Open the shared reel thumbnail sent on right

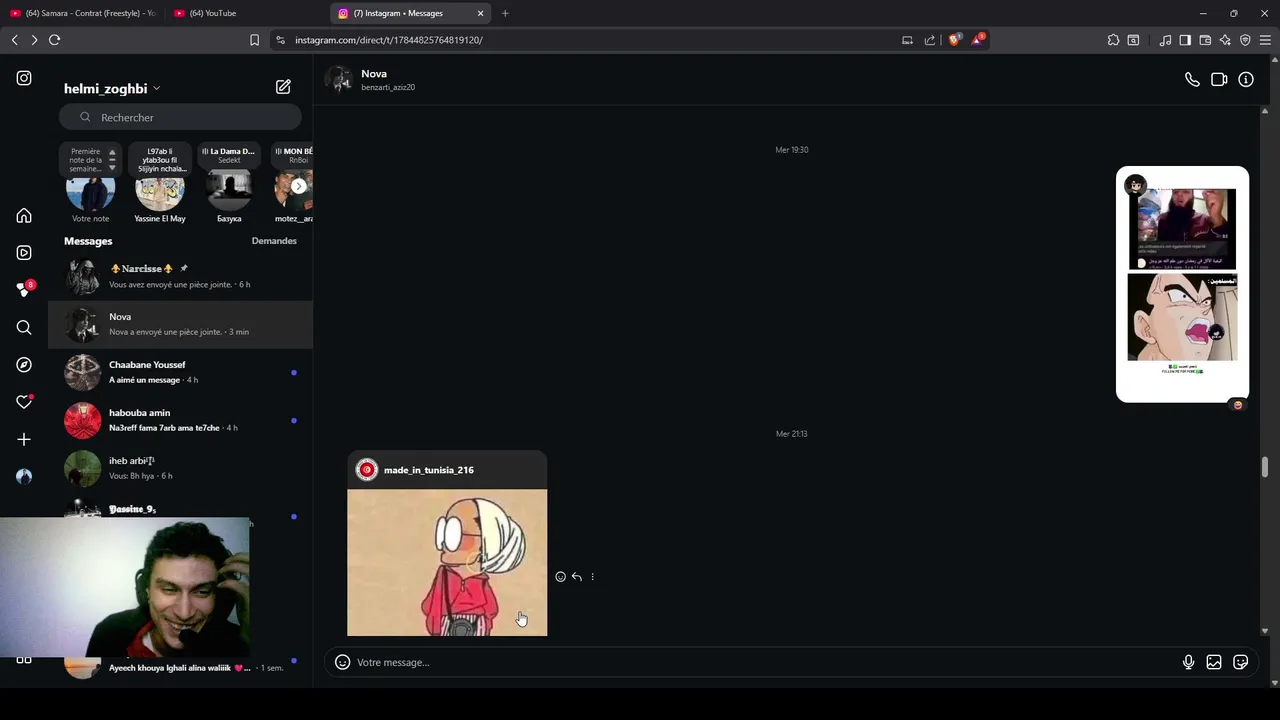point(1182,284)
